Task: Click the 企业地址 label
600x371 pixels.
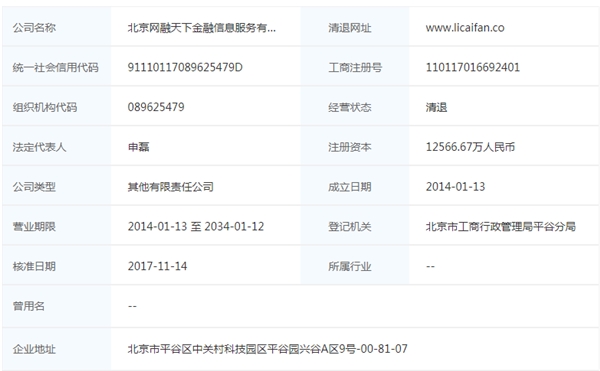Action: click(x=34, y=349)
